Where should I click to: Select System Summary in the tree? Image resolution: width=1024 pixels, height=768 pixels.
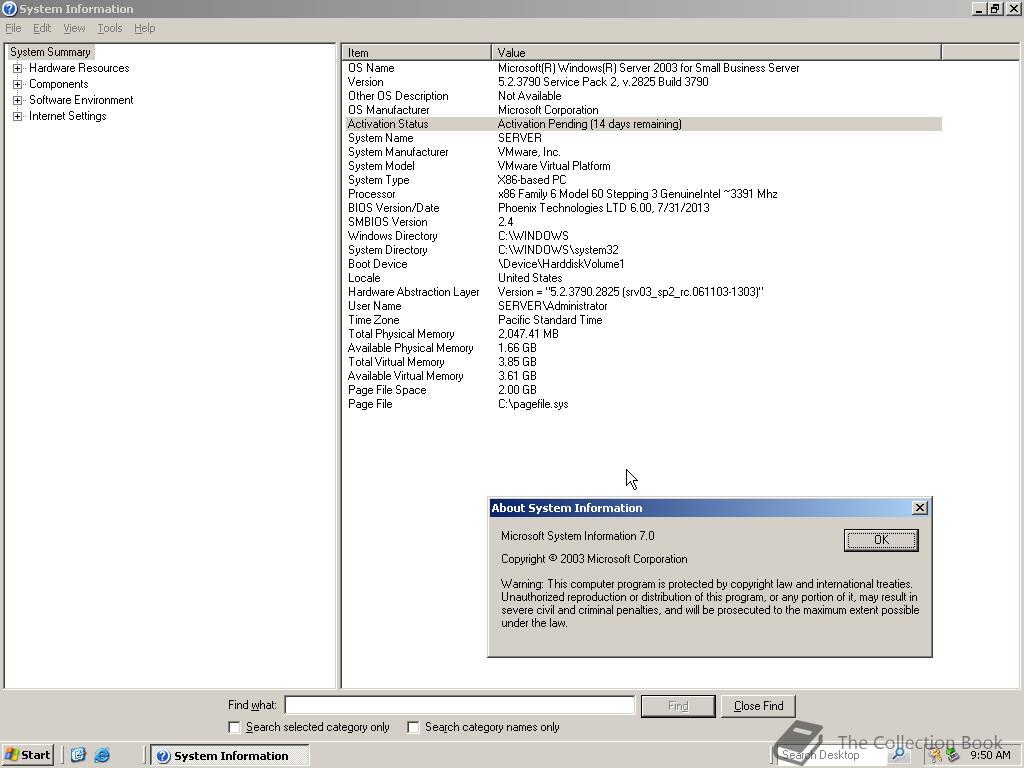(x=50, y=52)
